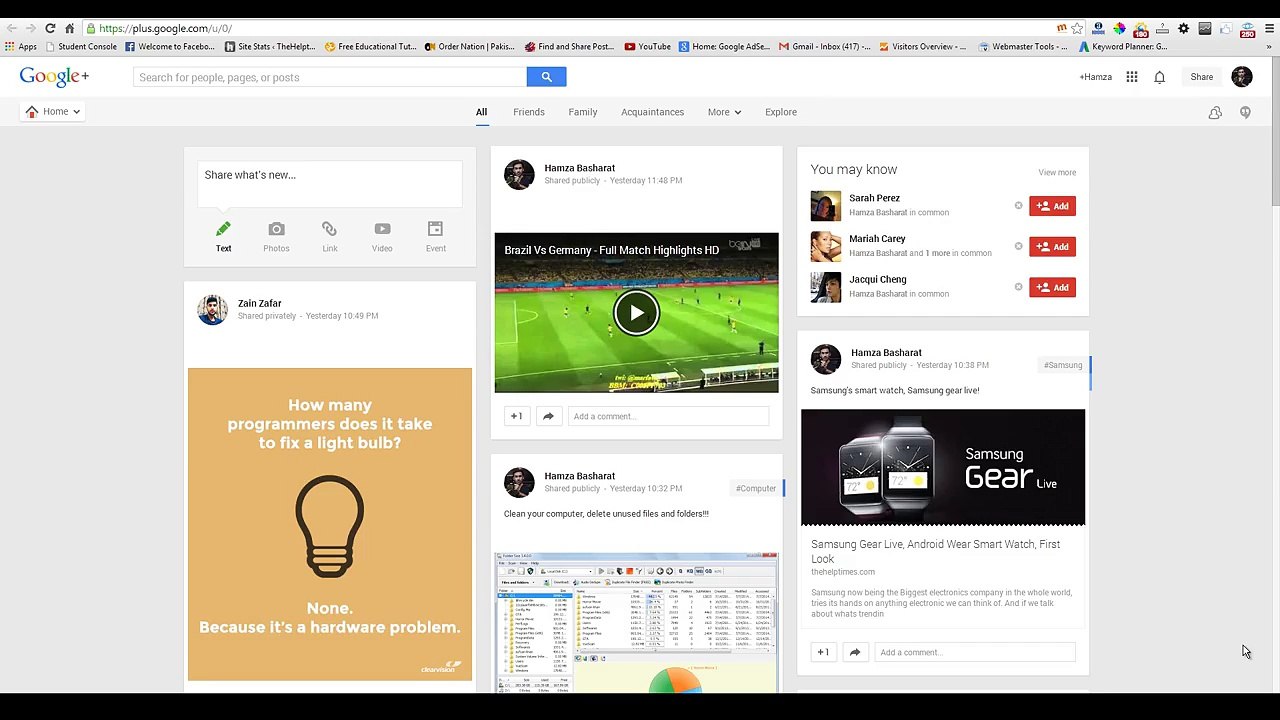Focus the search people, pages, or posts field
1280x720 pixels.
[330, 77]
